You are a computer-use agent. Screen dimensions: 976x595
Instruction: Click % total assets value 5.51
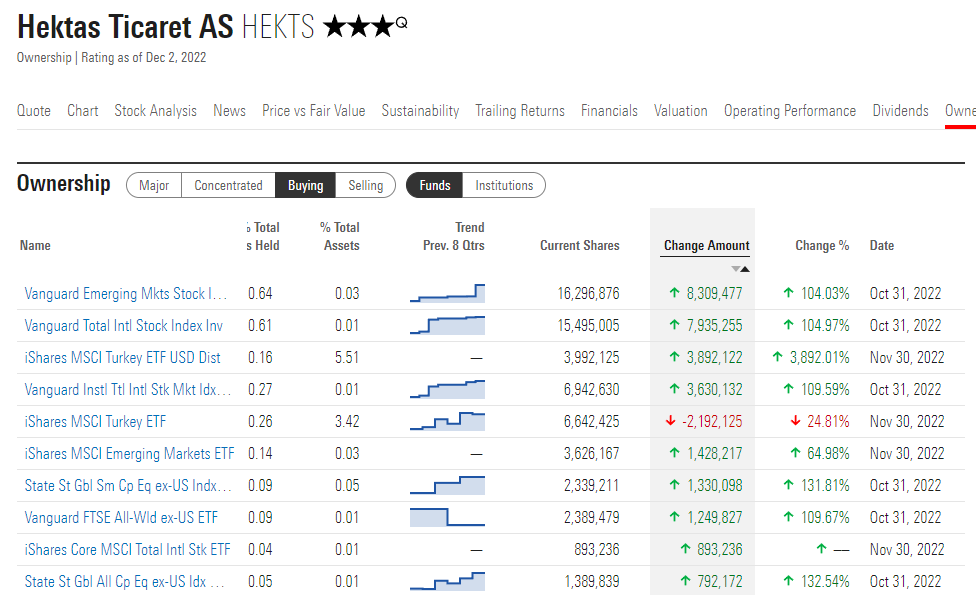(347, 357)
